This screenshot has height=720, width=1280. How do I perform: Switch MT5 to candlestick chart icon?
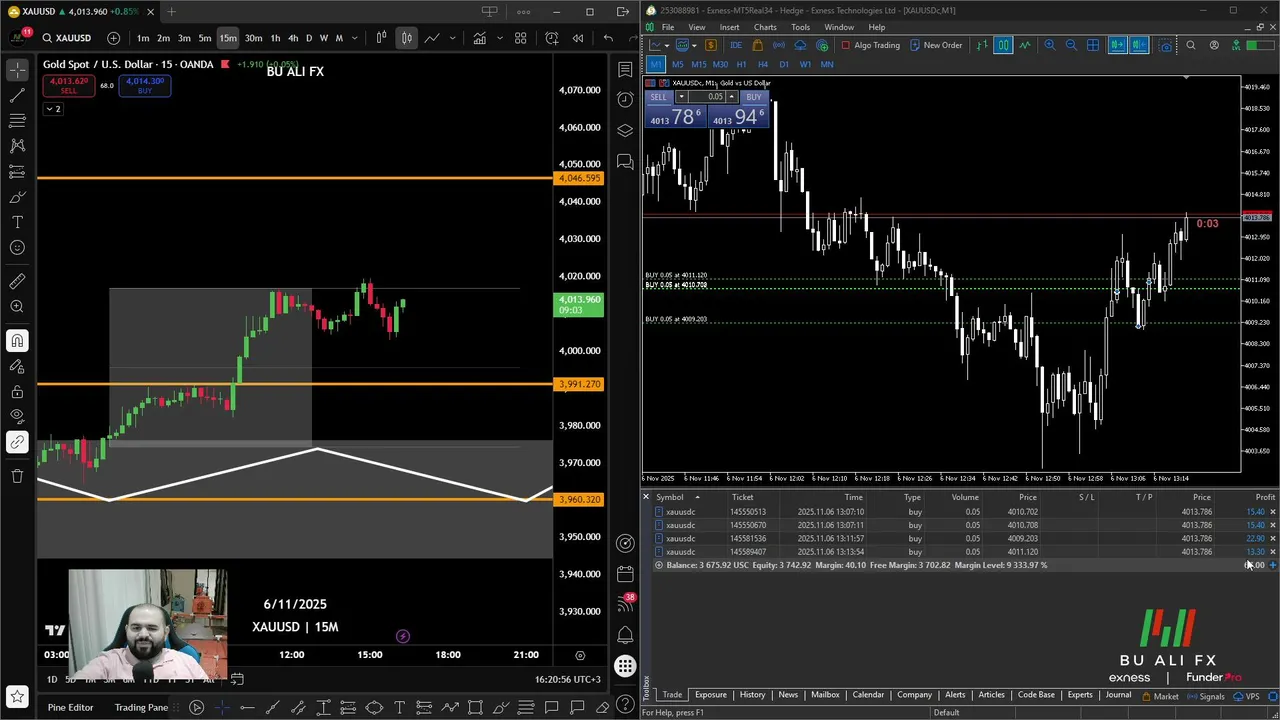point(1003,45)
